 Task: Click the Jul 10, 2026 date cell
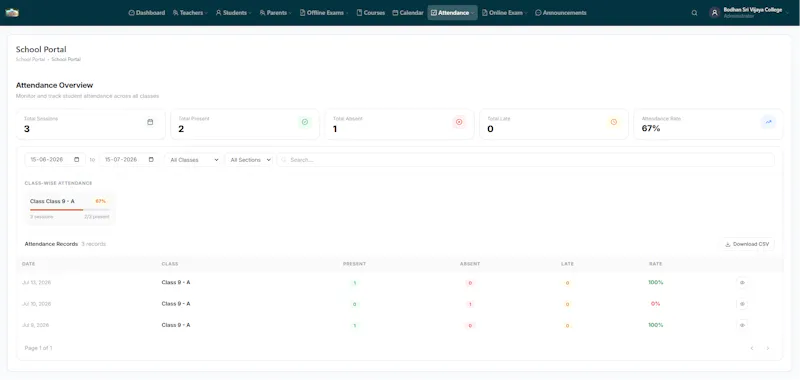coord(36,304)
